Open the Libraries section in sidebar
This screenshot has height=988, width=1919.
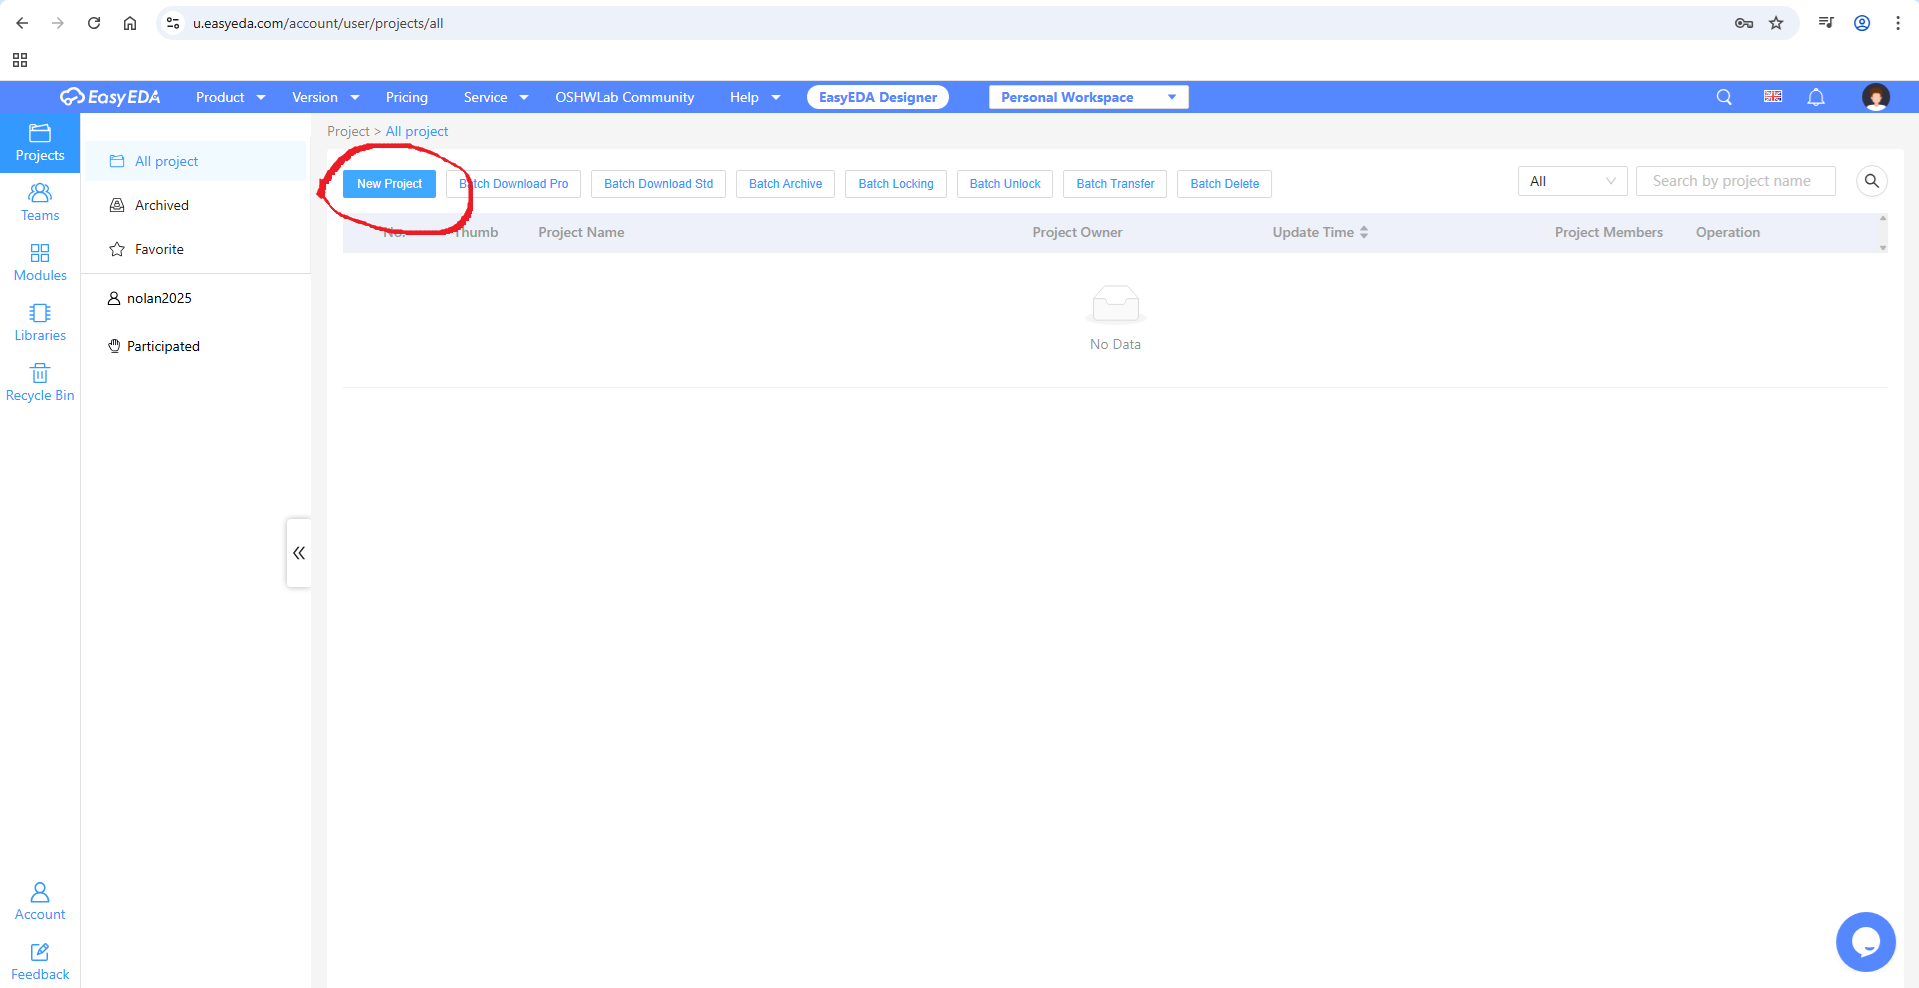pos(40,322)
